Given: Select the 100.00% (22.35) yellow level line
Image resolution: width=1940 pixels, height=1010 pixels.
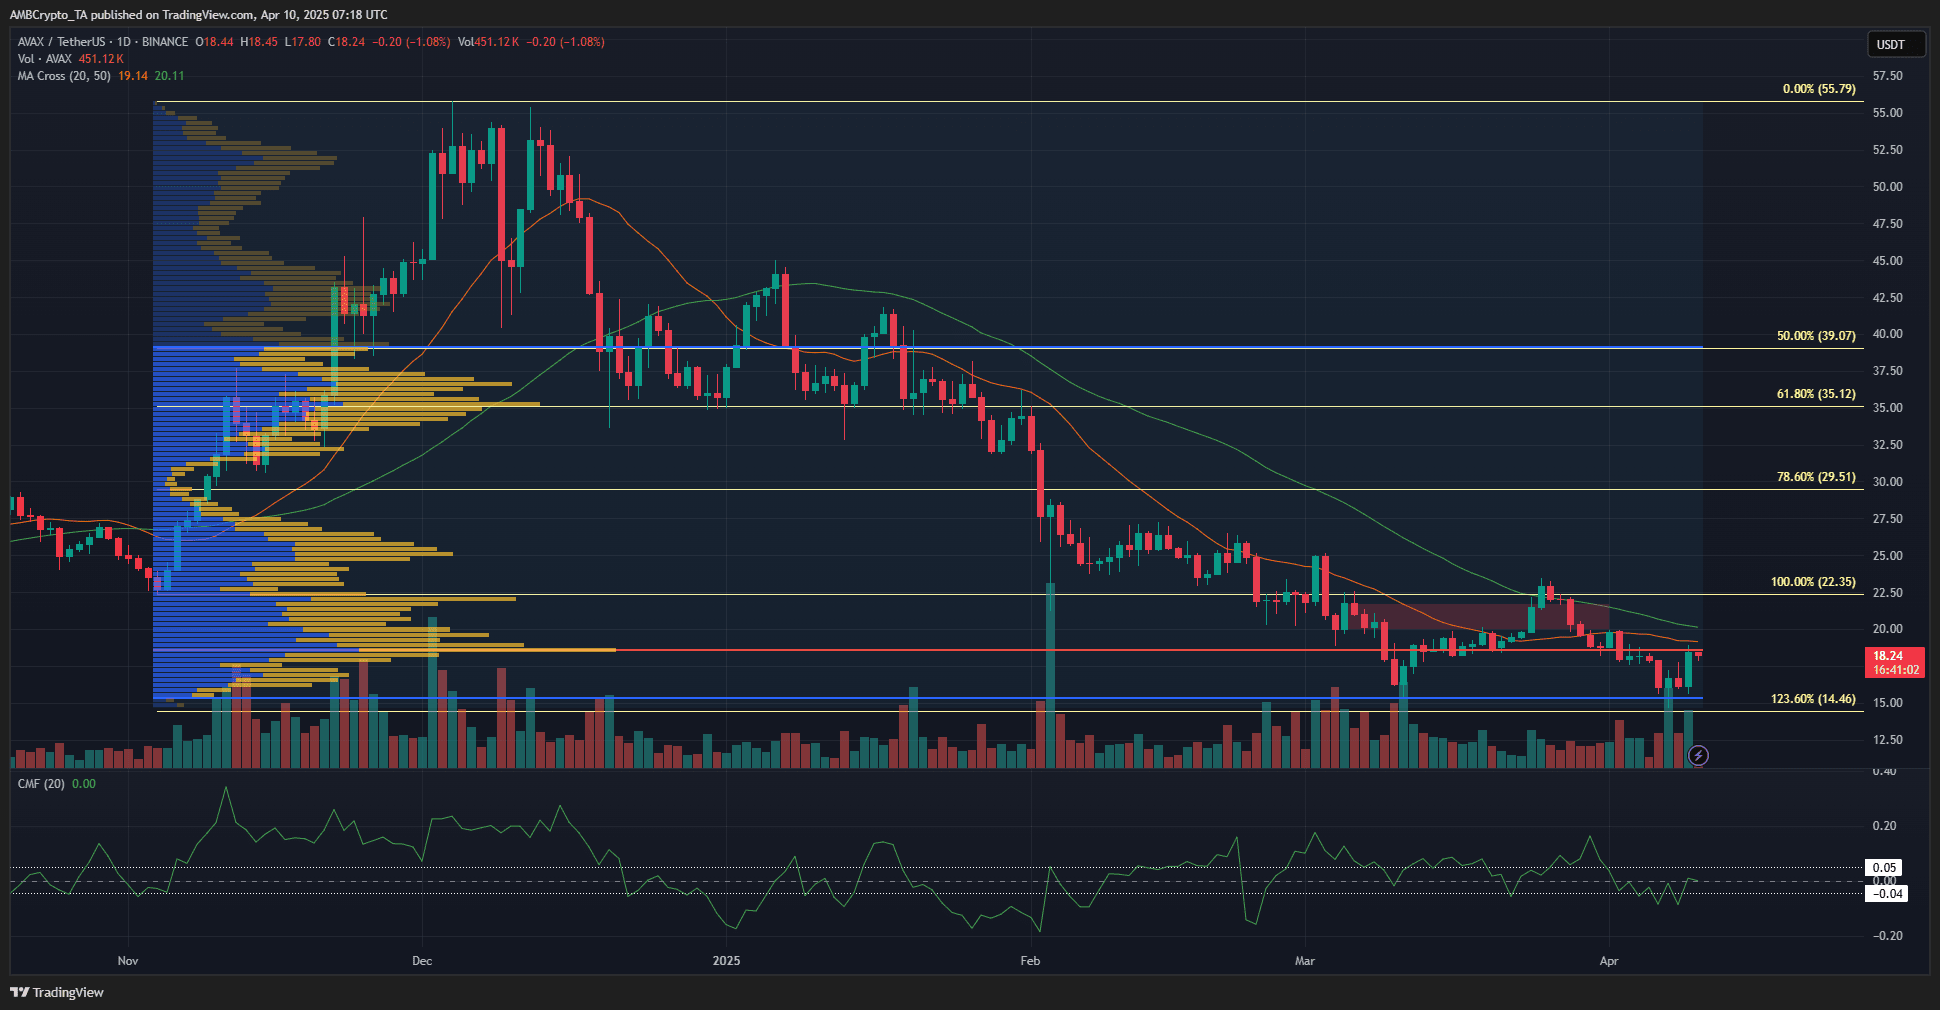Looking at the screenshot, I should pos(1815,581).
